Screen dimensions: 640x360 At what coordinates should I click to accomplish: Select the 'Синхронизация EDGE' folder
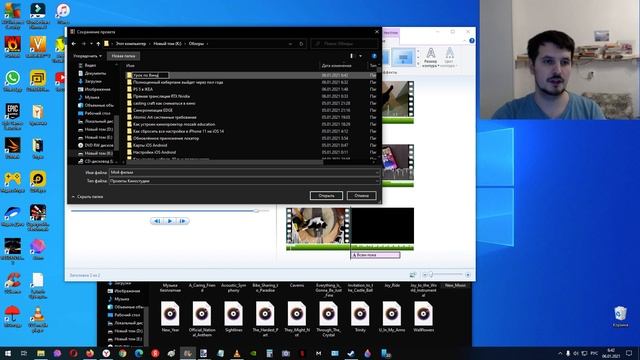(153, 110)
